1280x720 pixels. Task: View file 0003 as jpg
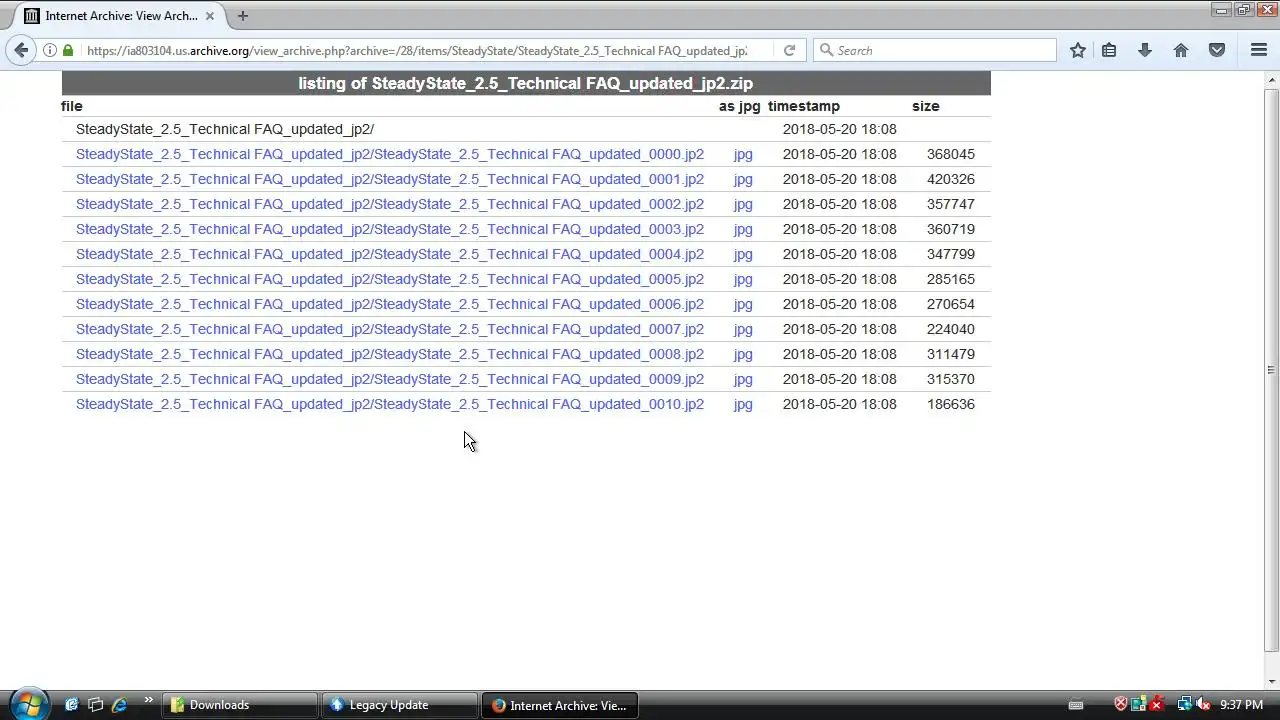click(743, 230)
